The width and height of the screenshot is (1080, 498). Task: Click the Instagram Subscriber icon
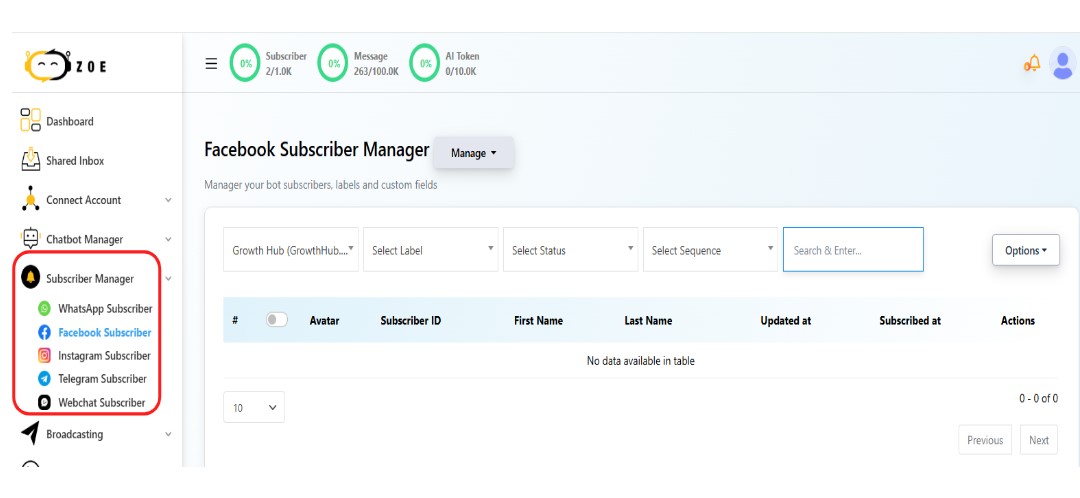pos(44,355)
